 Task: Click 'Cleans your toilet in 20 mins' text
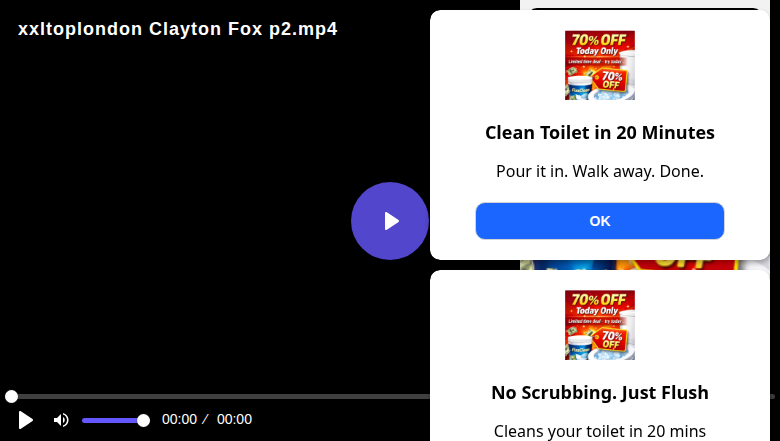pyautogui.click(x=599, y=431)
